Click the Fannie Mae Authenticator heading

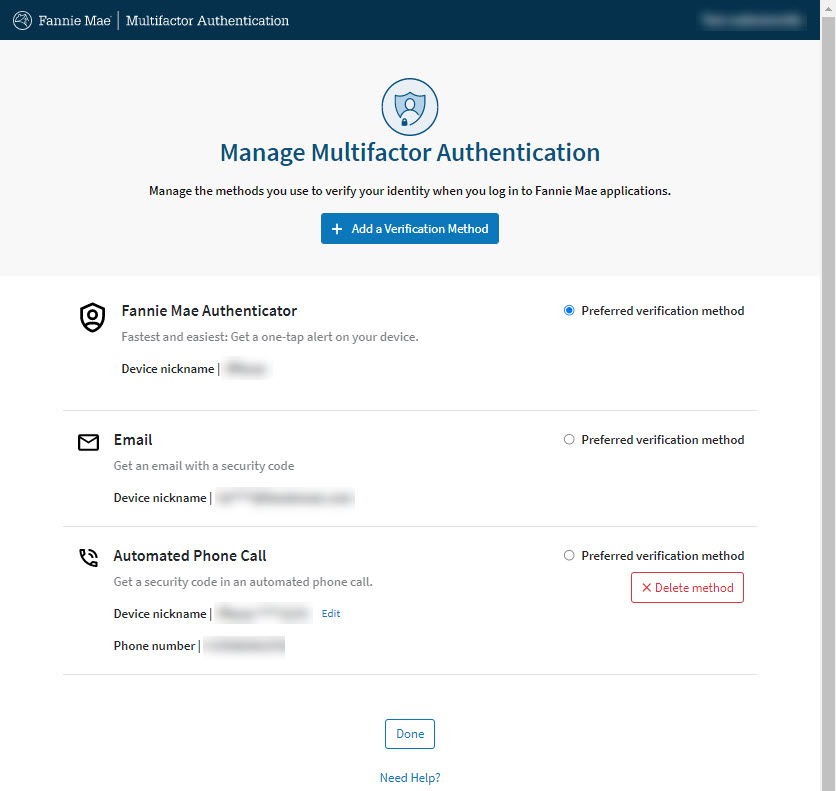209,311
